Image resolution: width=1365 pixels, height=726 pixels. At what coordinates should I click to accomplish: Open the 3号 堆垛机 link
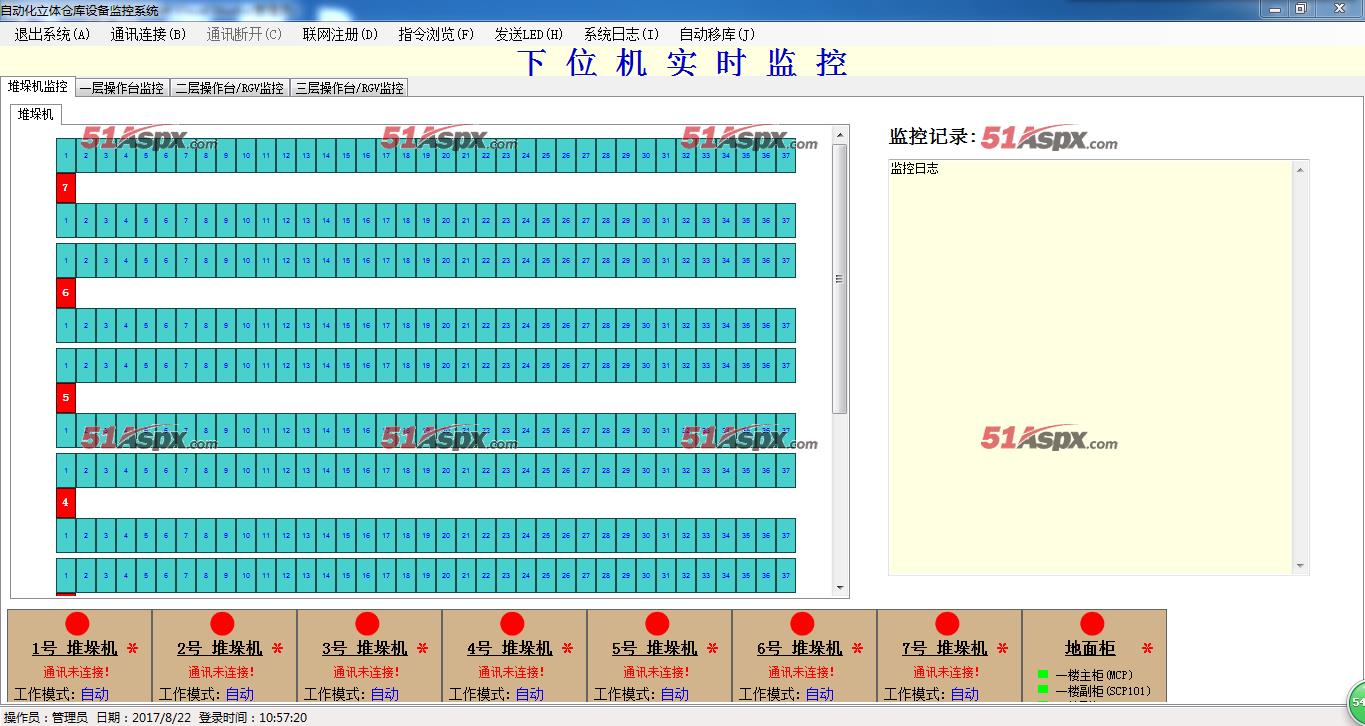(x=365, y=648)
